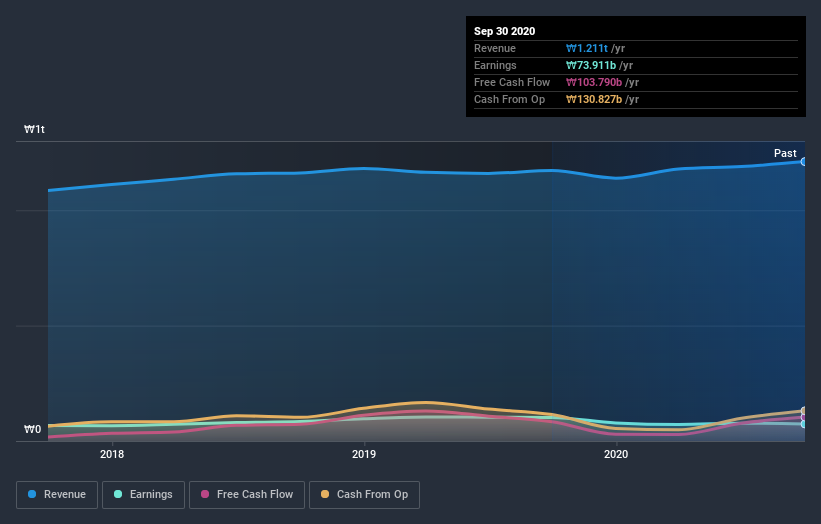This screenshot has height=524, width=821.
Task: Click the 2020 x-axis label
Action: [616, 454]
